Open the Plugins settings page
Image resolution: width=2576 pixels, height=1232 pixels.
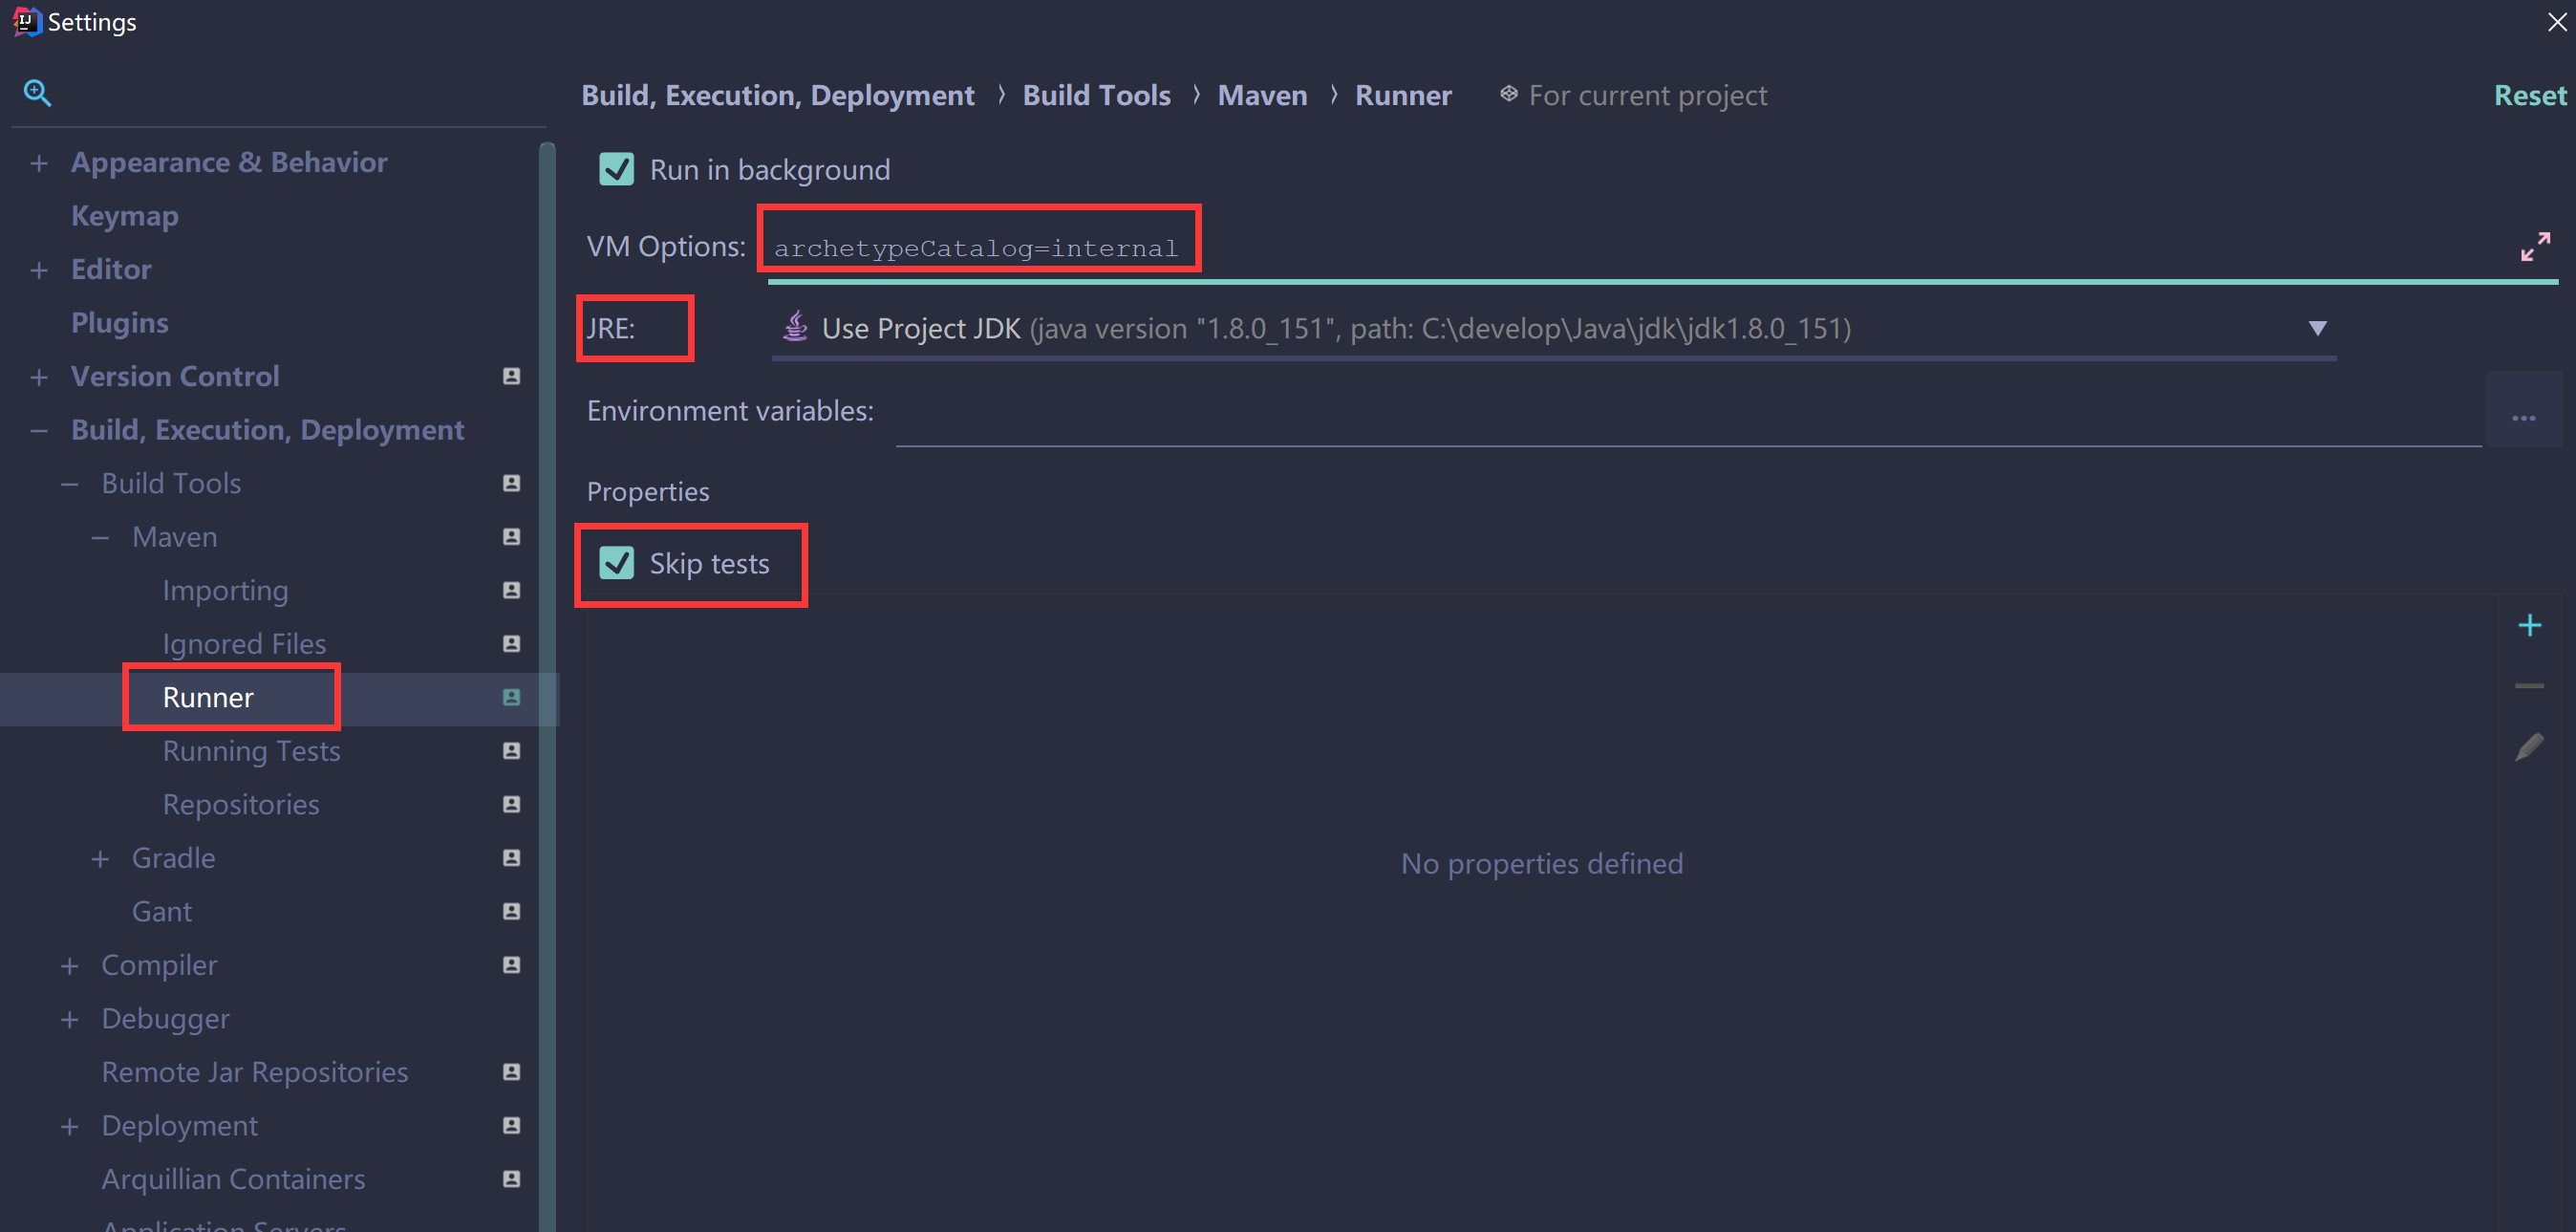[x=119, y=323]
